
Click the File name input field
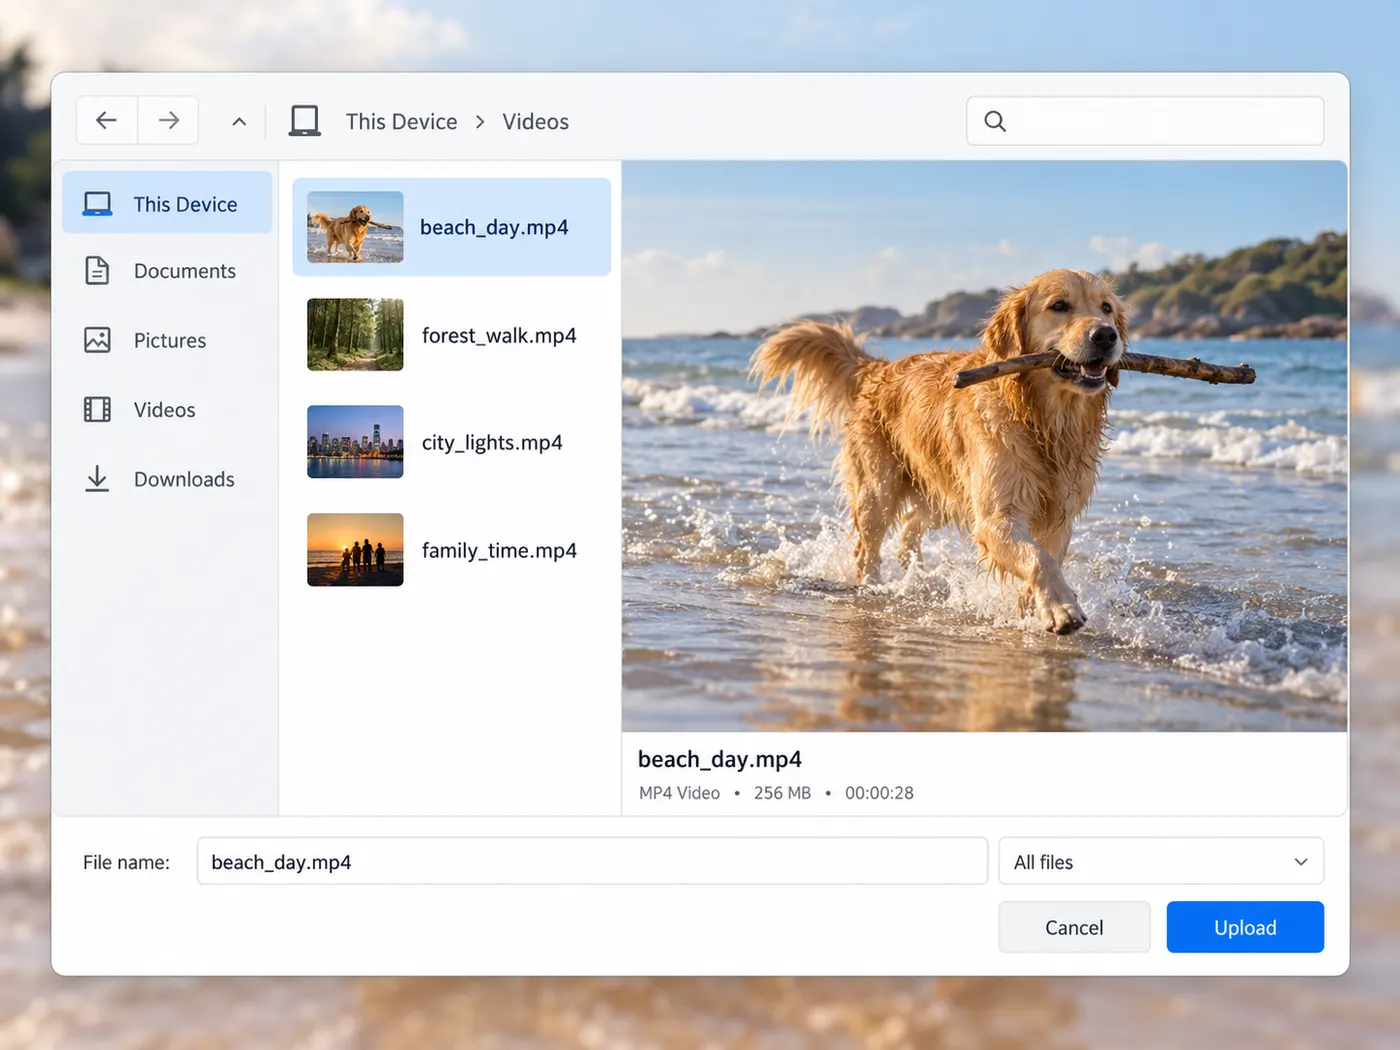pos(592,861)
